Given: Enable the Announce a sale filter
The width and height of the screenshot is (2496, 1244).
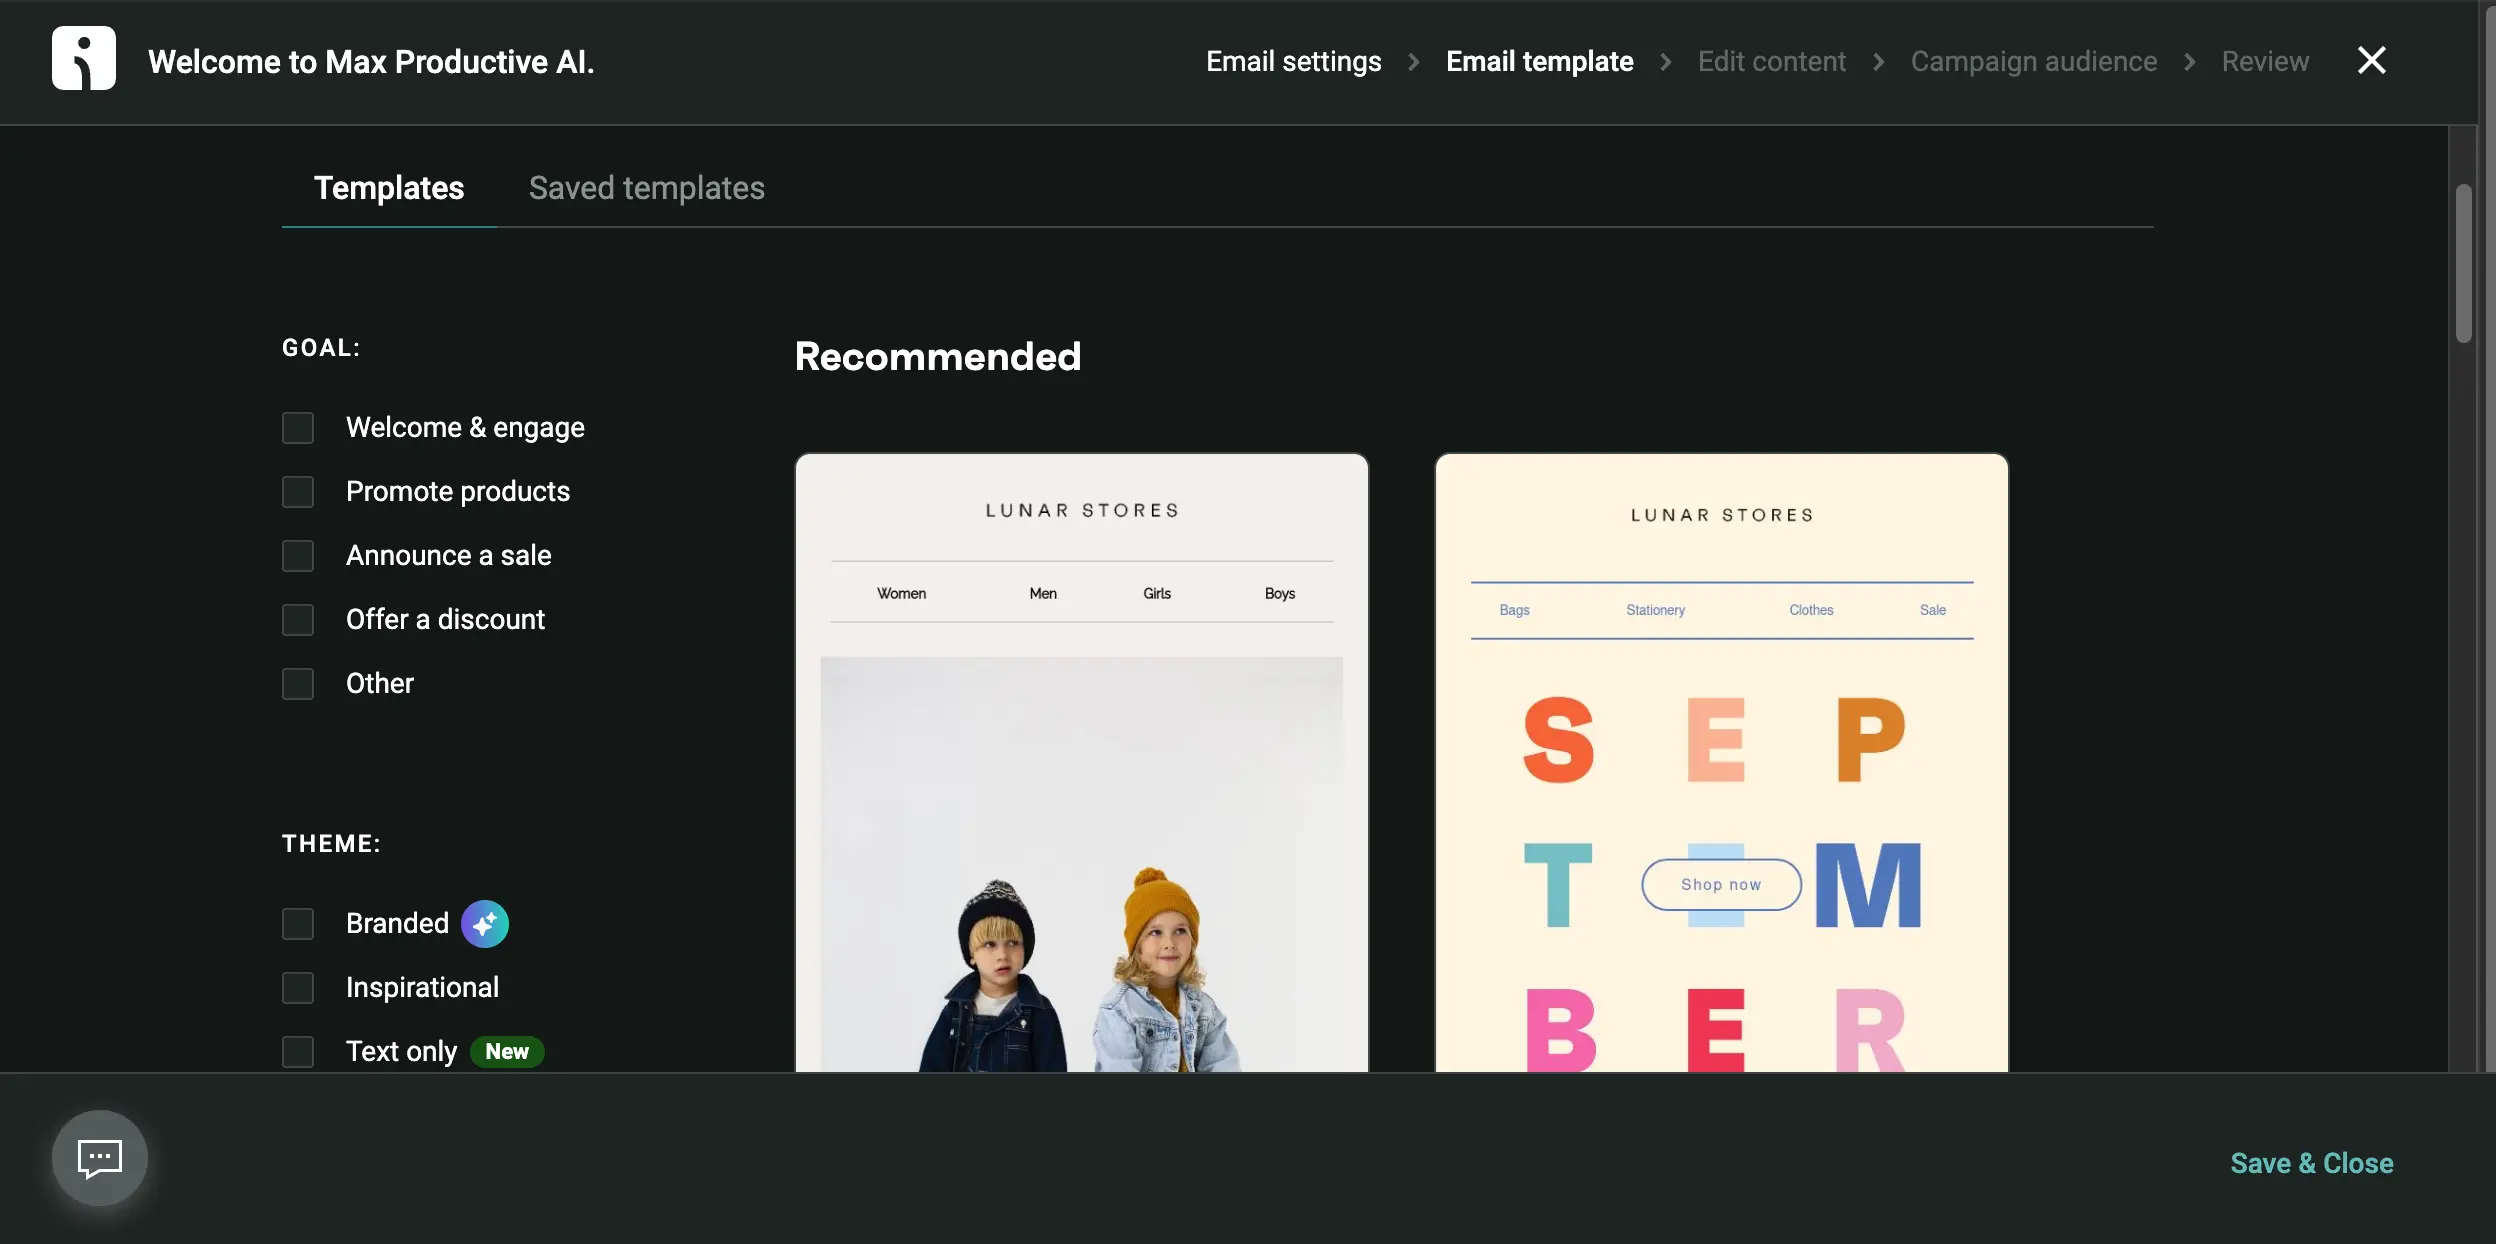Looking at the screenshot, I should point(298,556).
